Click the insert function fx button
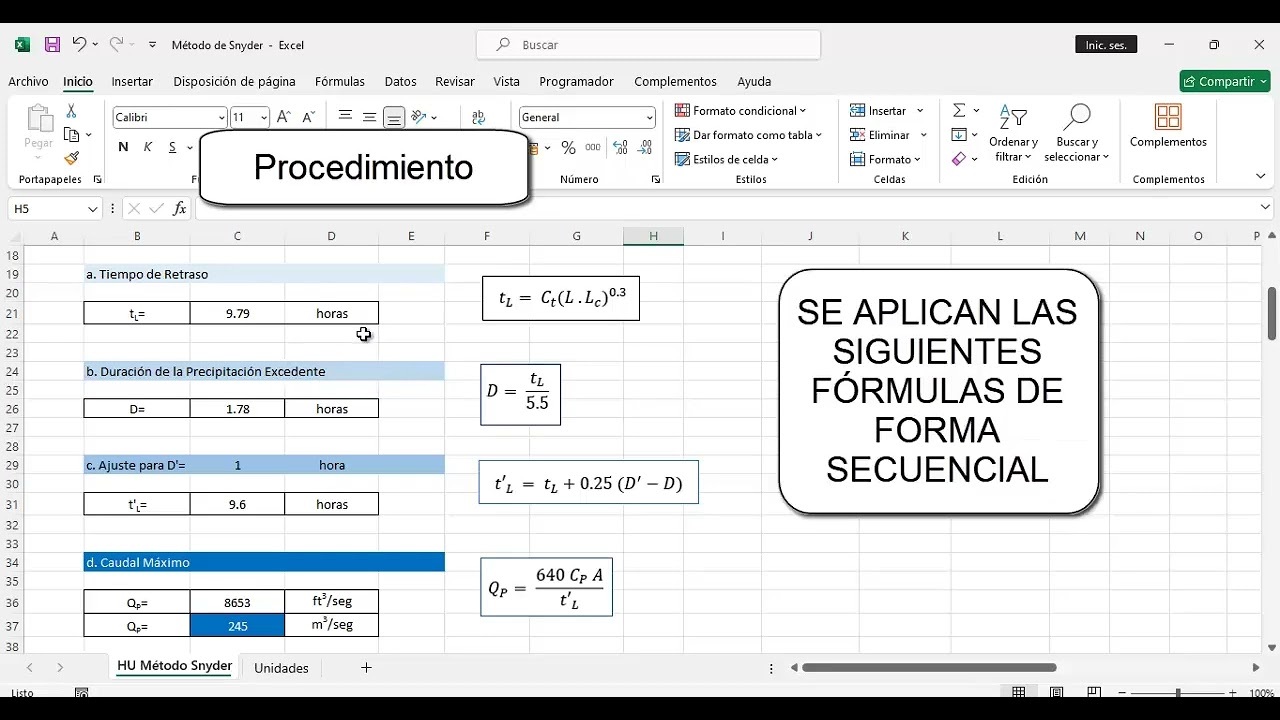Image resolution: width=1280 pixels, height=720 pixels. 180,208
